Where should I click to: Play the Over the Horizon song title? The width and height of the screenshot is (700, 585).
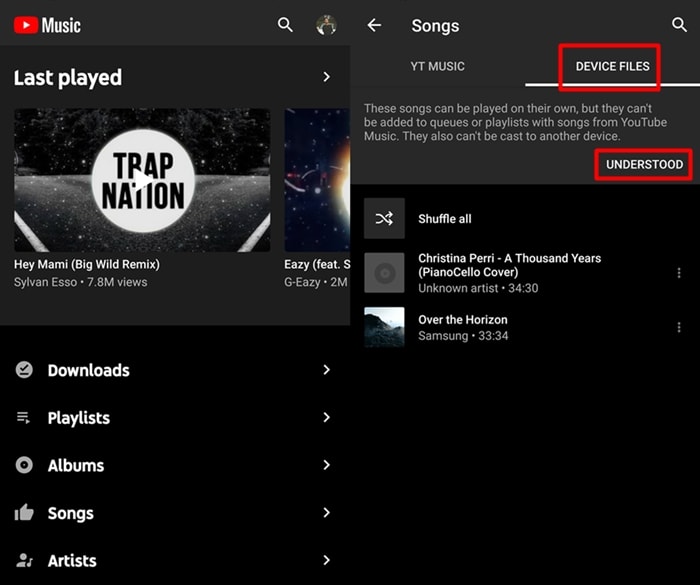coord(462,320)
